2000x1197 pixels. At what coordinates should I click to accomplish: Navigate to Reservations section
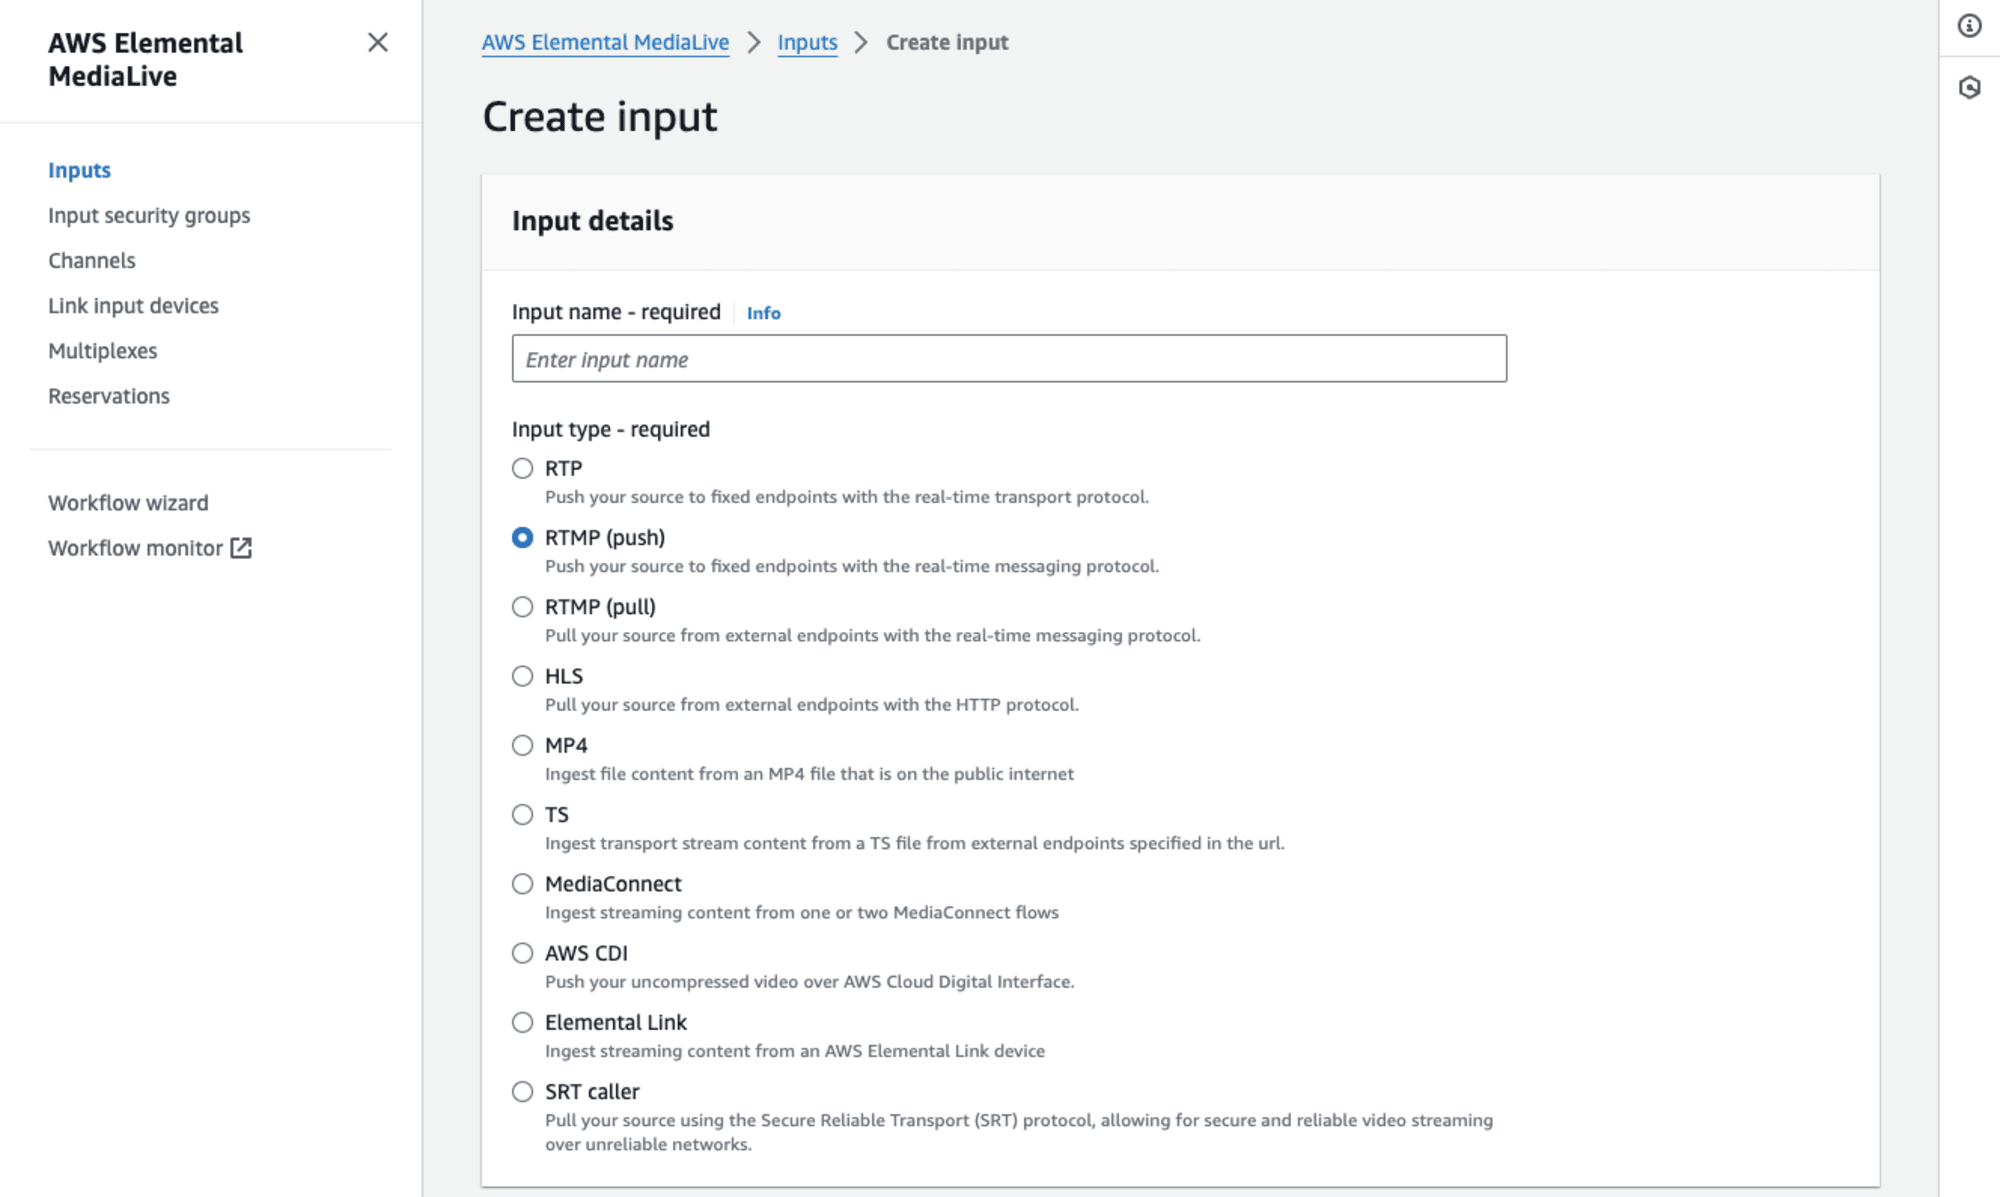[107, 395]
